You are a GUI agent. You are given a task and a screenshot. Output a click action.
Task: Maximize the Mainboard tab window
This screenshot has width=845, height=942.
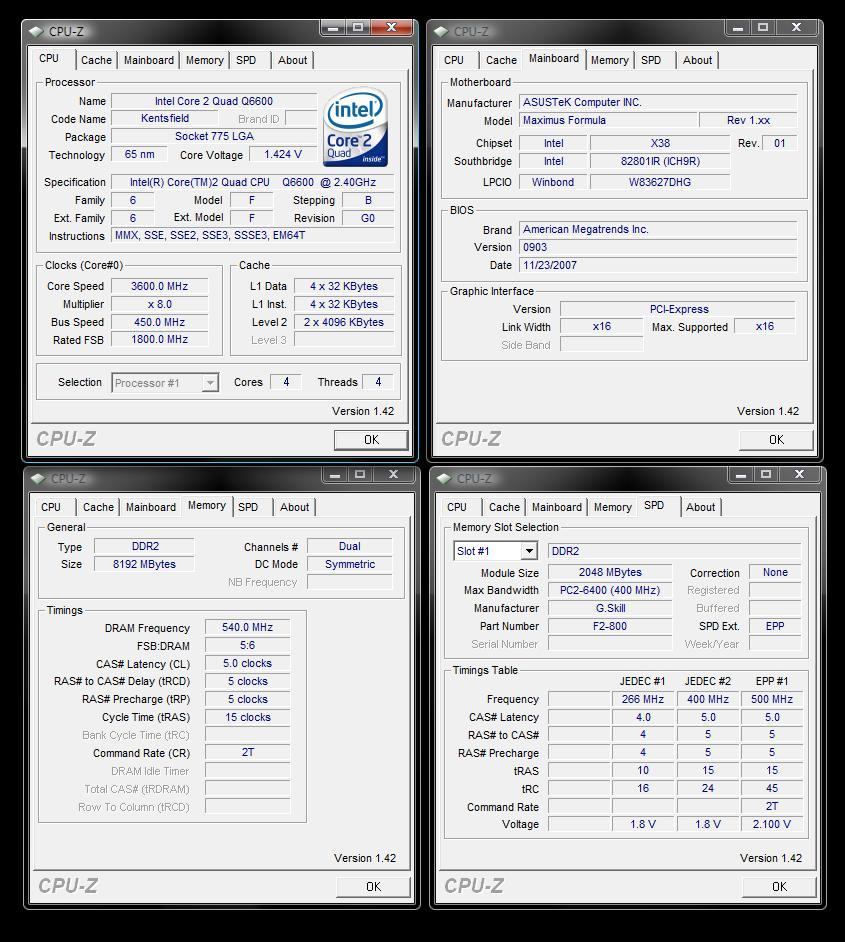[x=763, y=28]
